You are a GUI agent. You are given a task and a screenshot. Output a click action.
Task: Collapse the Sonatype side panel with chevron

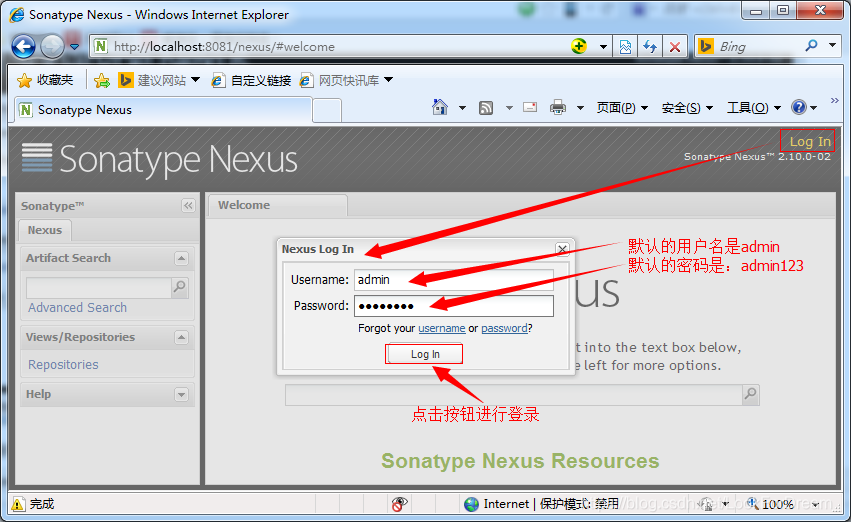click(188, 206)
